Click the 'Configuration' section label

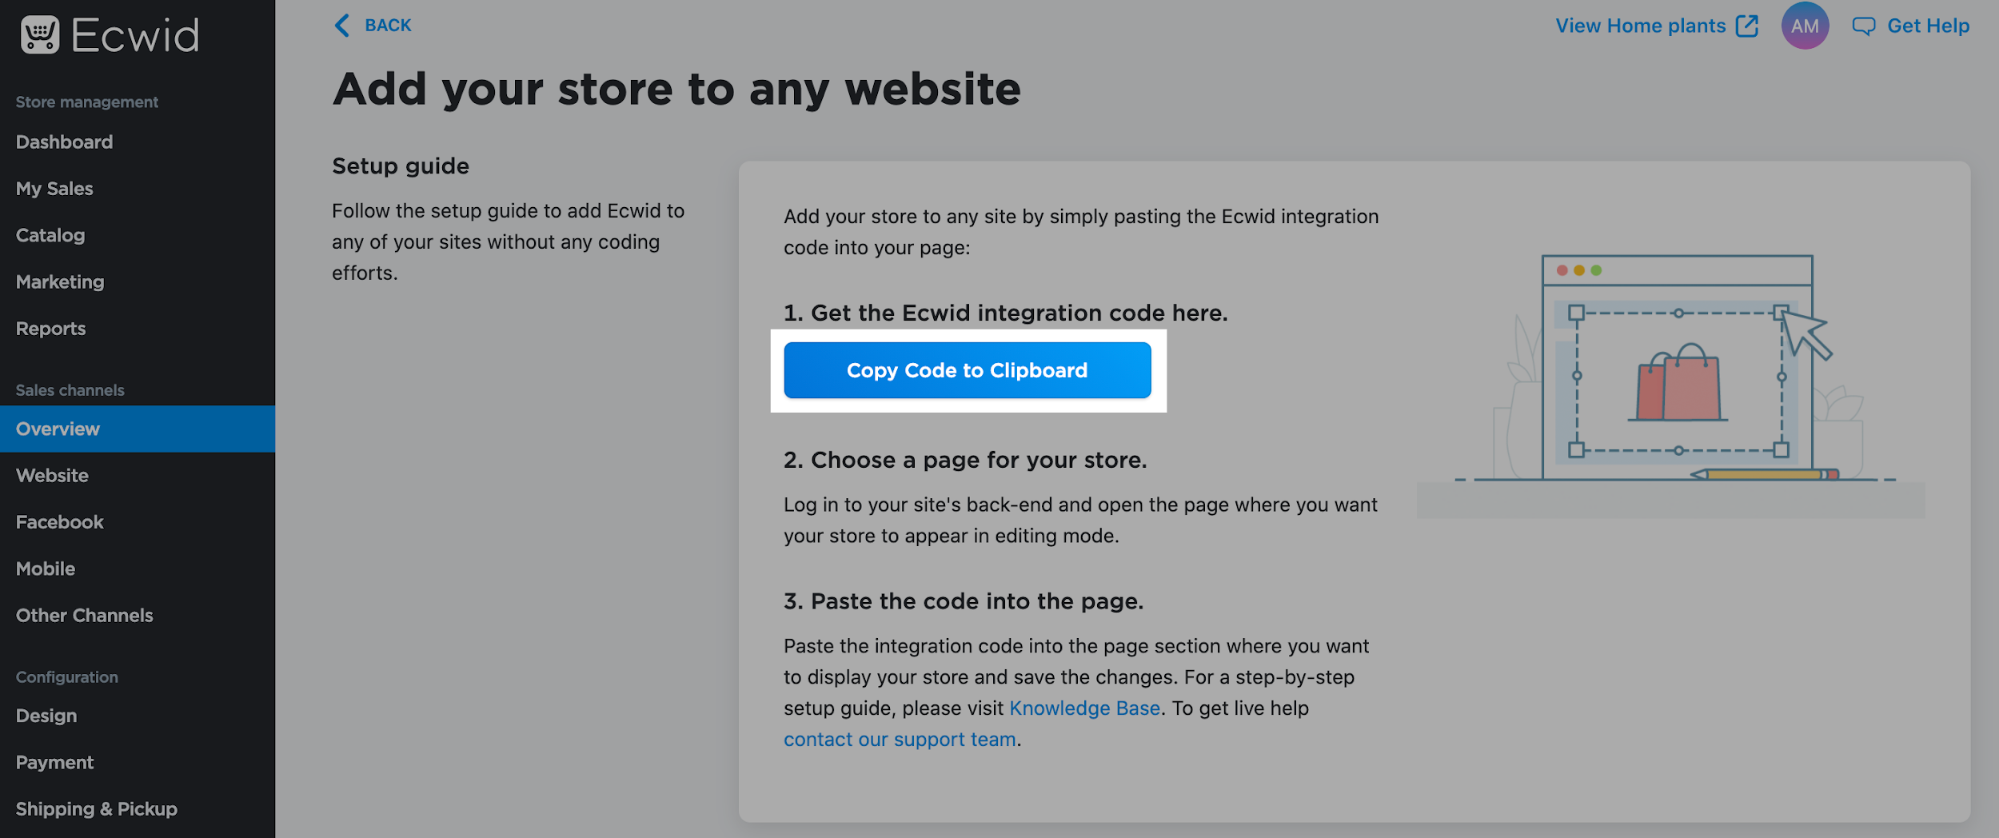pos(67,677)
